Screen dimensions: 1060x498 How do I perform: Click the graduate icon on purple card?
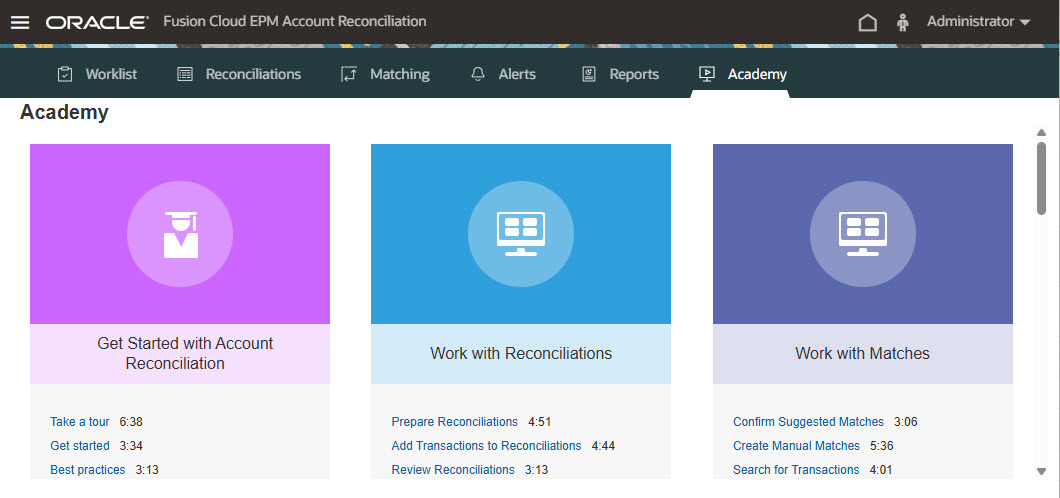pos(180,234)
